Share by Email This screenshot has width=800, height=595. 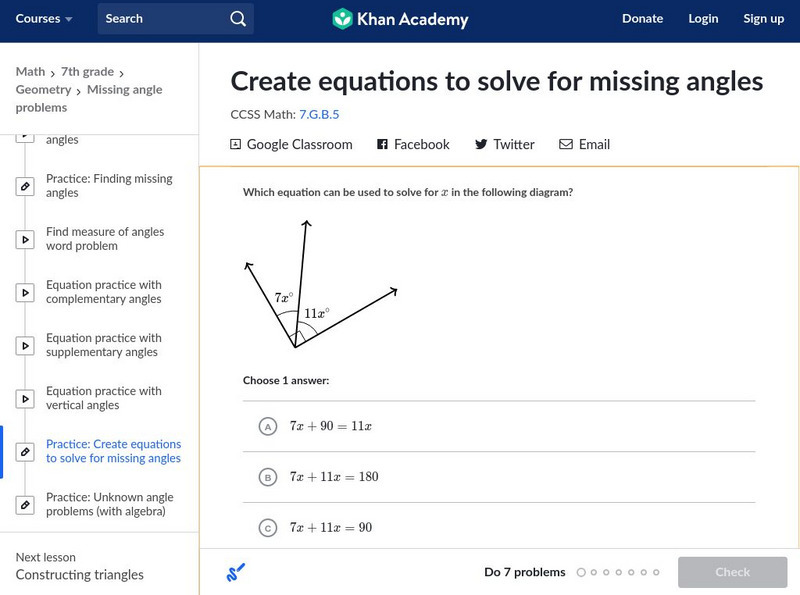[584, 144]
